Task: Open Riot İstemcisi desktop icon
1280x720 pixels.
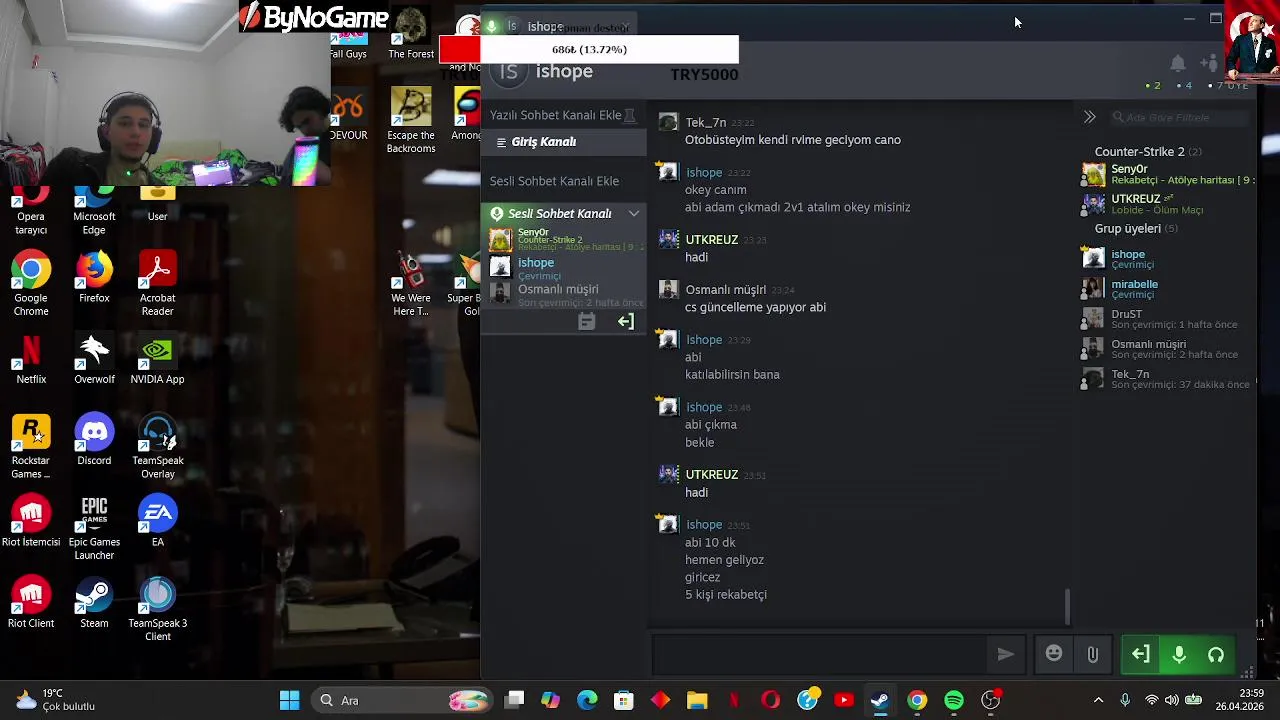Action: (x=31, y=522)
